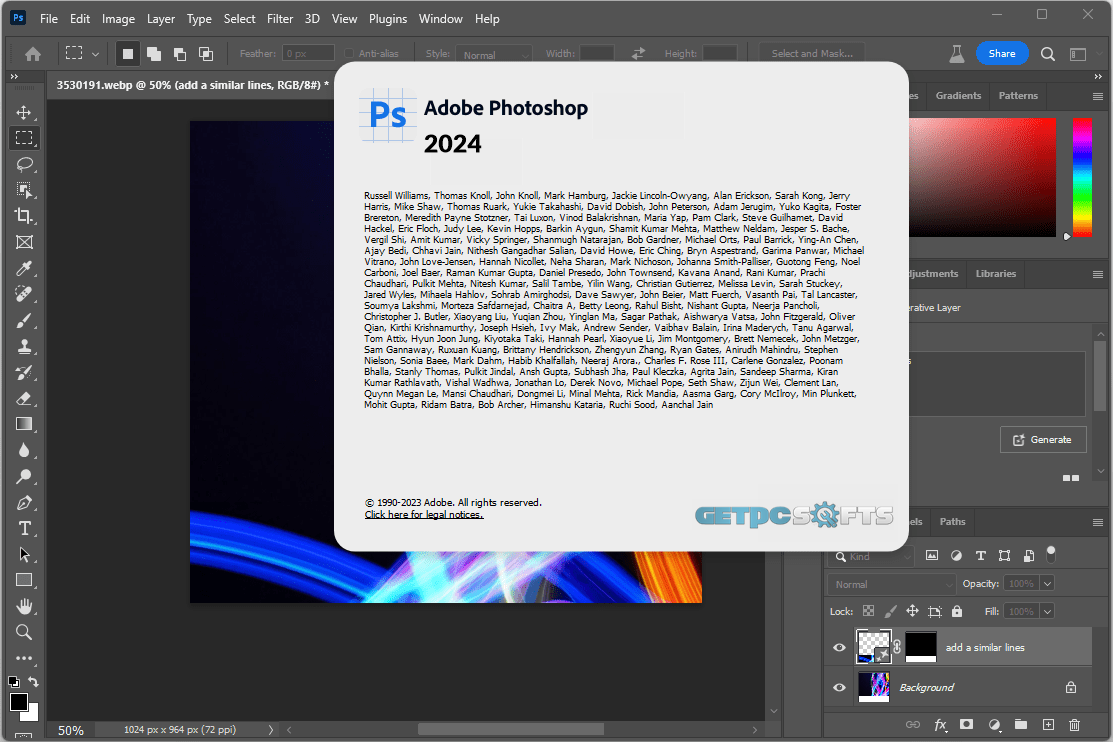Switch to the Libraries tab
This screenshot has height=742, width=1113.
[x=995, y=274]
